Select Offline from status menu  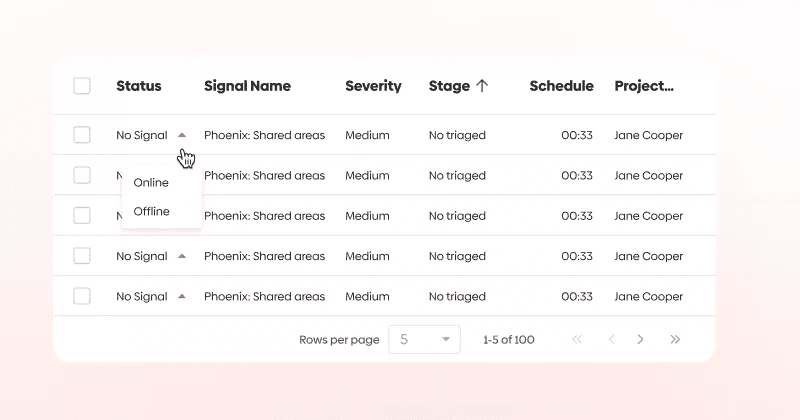tap(152, 211)
